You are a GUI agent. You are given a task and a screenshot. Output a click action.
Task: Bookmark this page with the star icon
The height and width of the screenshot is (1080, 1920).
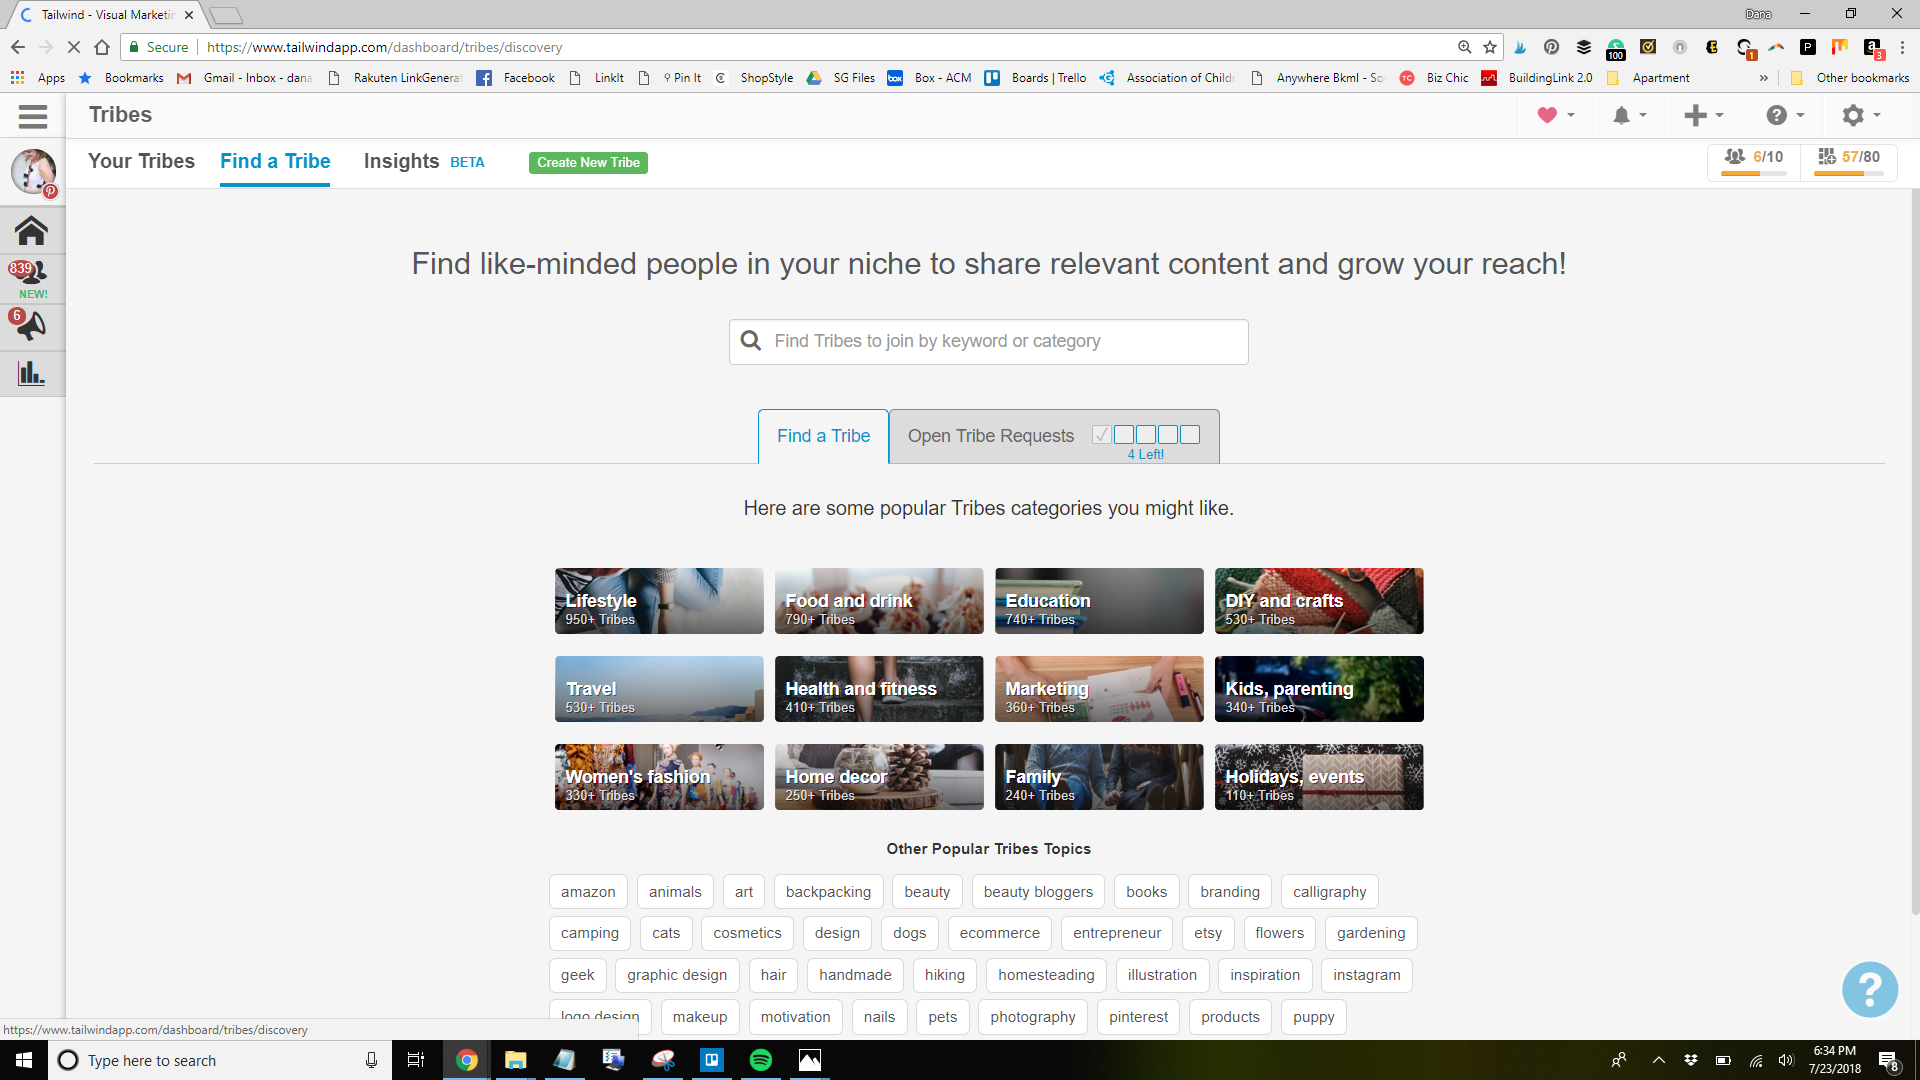pyautogui.click(x=1490, y=47)
